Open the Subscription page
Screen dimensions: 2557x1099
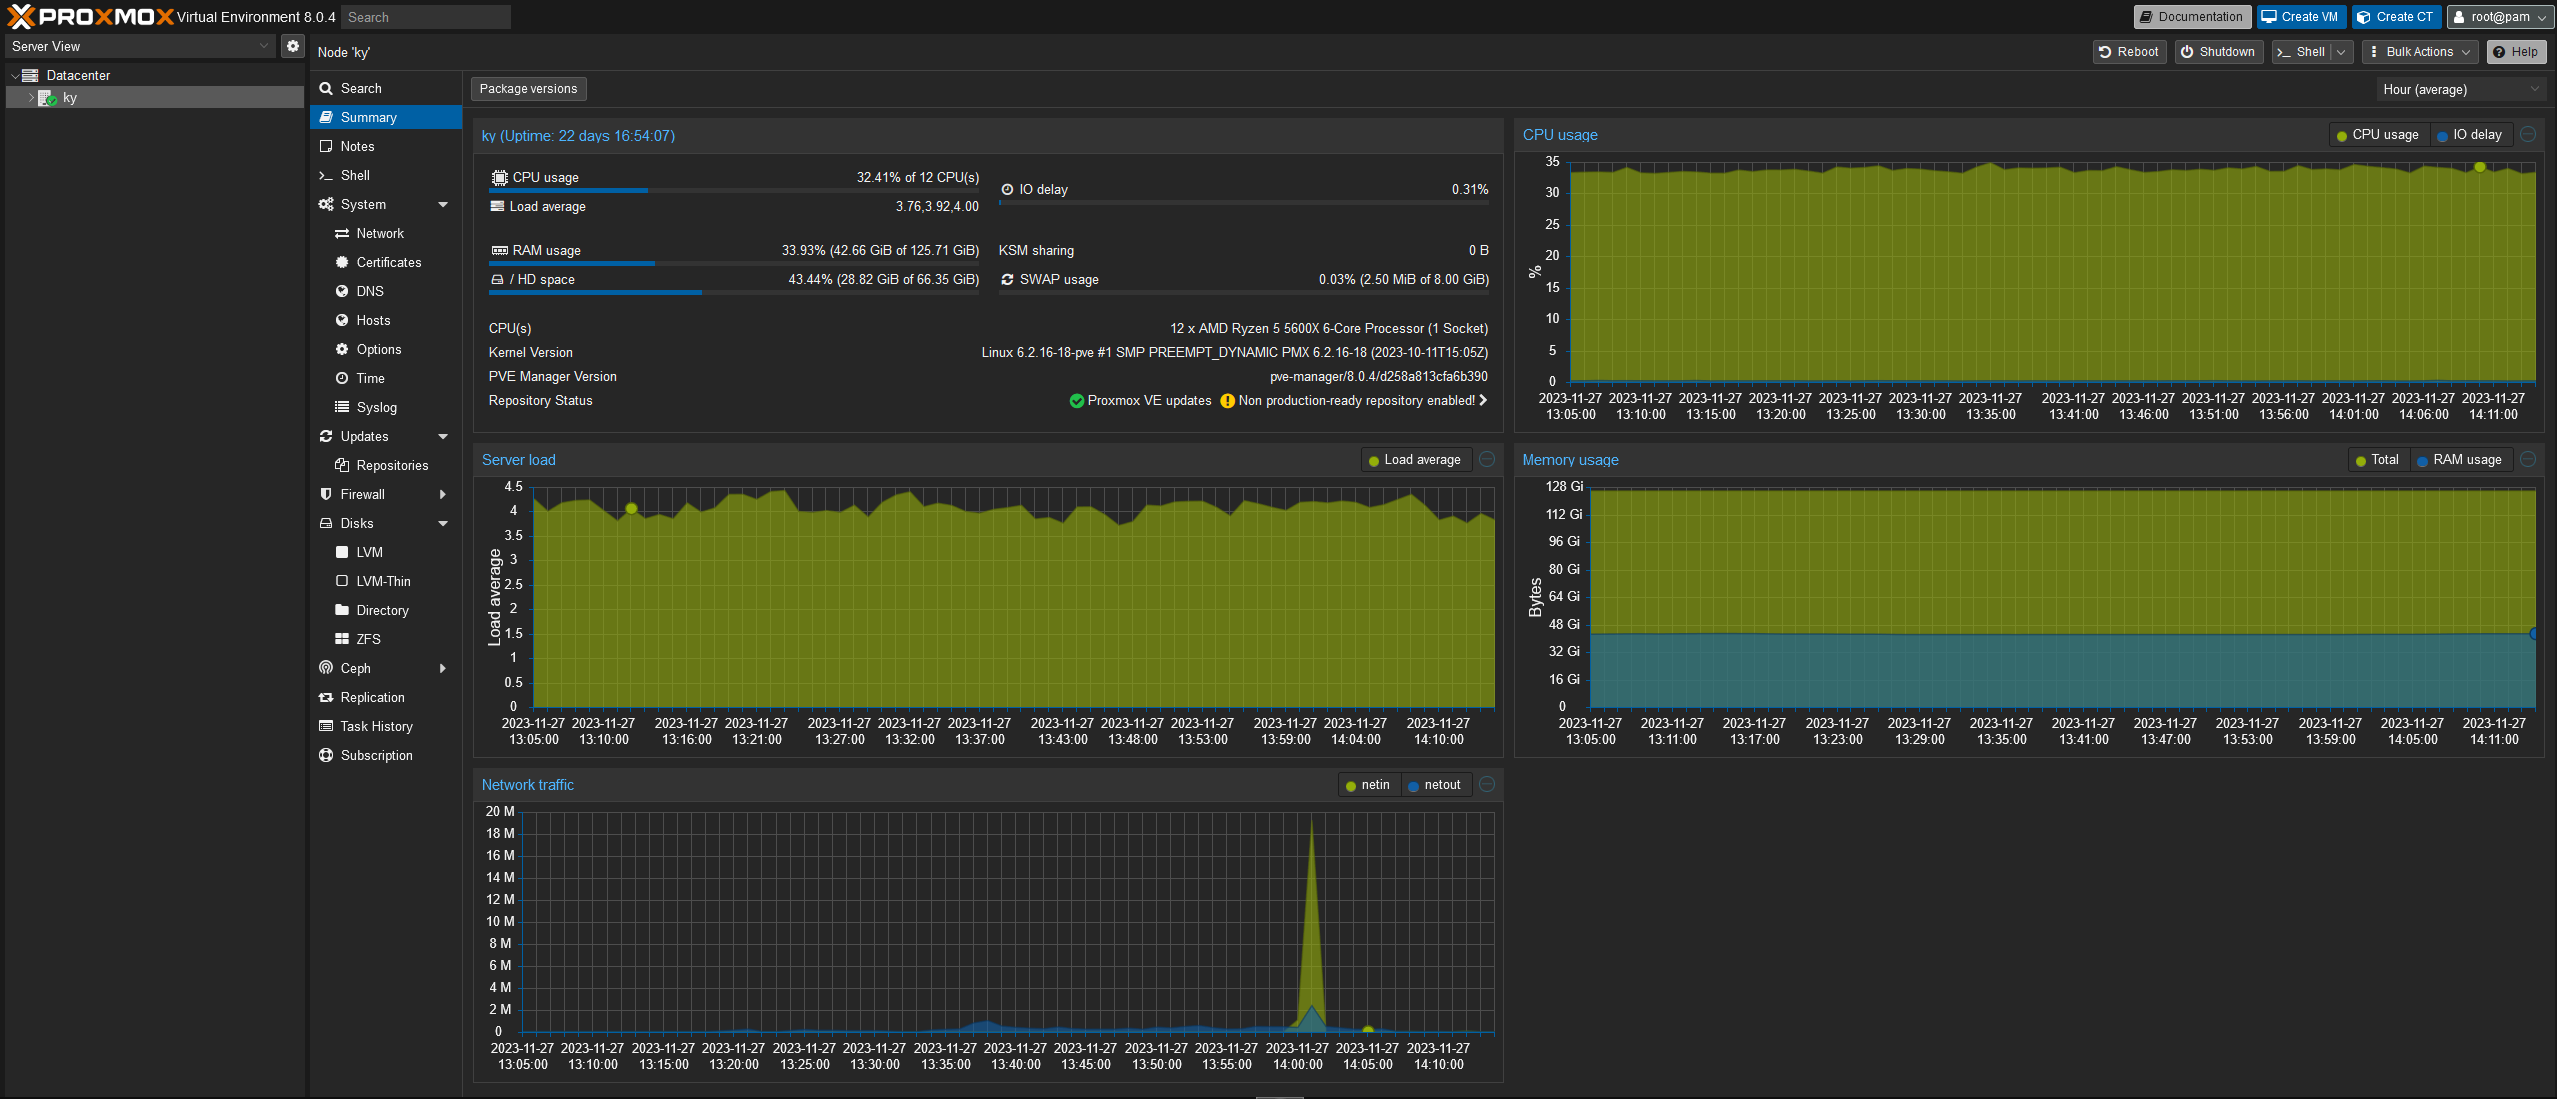coord(376,755)
